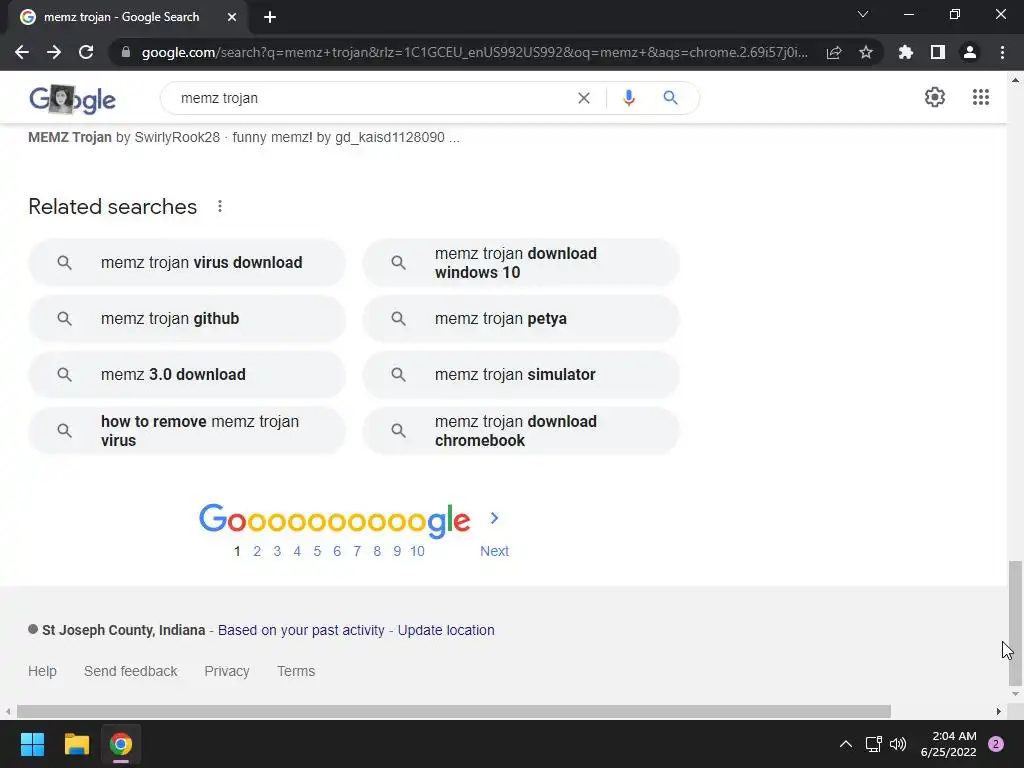Click the address bar URL
Image resolution: width=1024 pixels, height=768 pixels.
[475, 52]
